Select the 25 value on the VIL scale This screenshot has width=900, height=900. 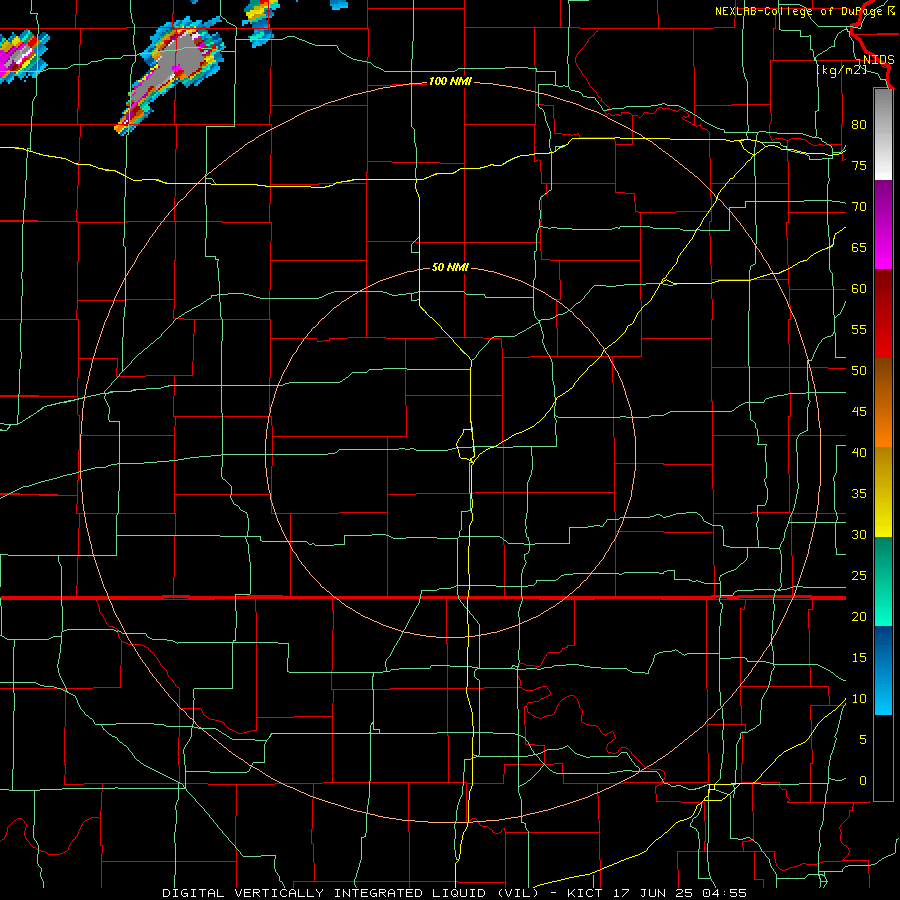click(x=859, y=576)
